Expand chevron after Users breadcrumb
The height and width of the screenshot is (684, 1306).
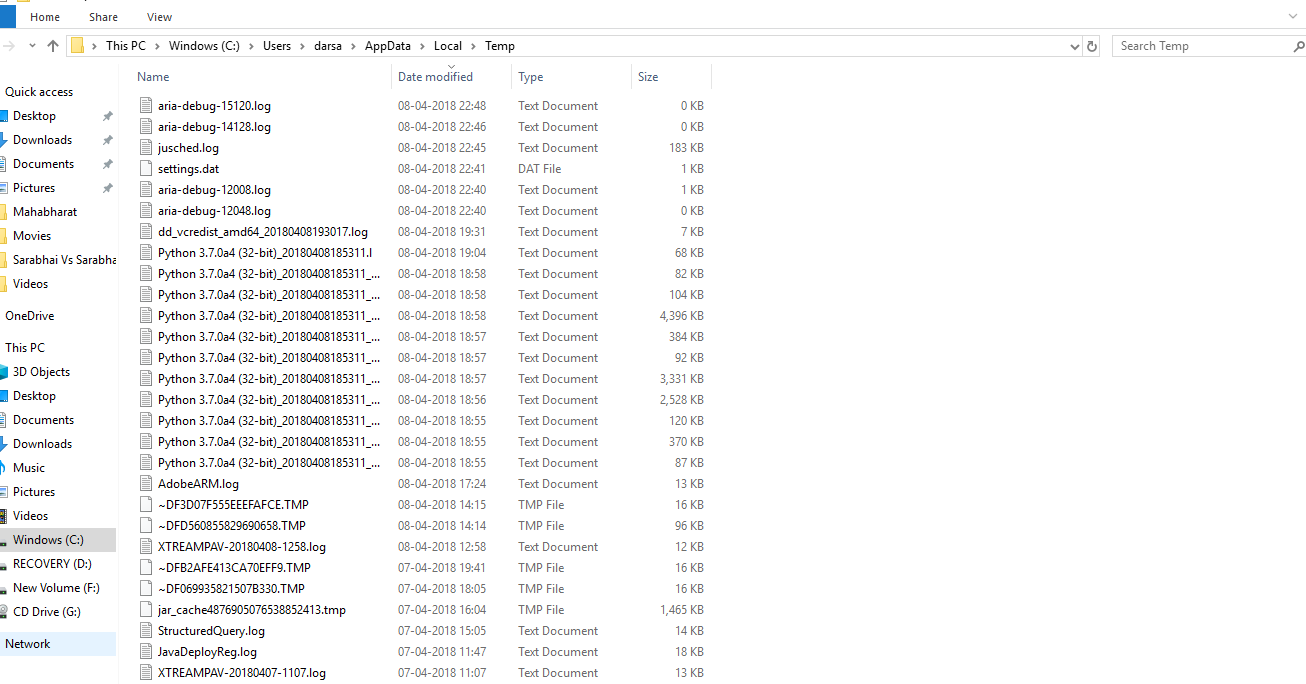pyautogui.click(x=302, y=46)
